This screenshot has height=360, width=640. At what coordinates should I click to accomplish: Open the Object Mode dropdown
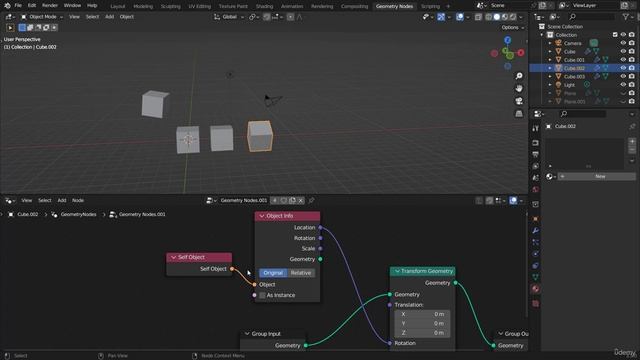coord(42,17)
